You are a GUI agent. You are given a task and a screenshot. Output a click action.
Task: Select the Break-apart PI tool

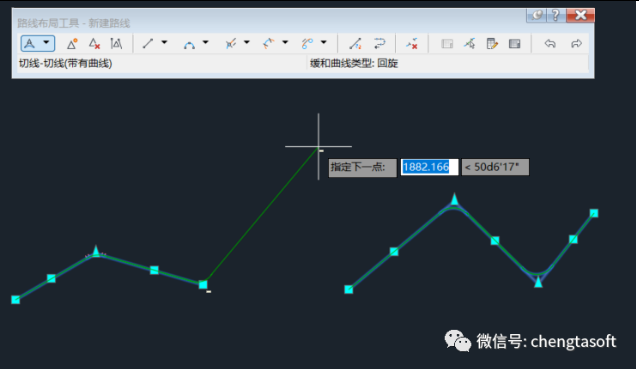(116, 43)
